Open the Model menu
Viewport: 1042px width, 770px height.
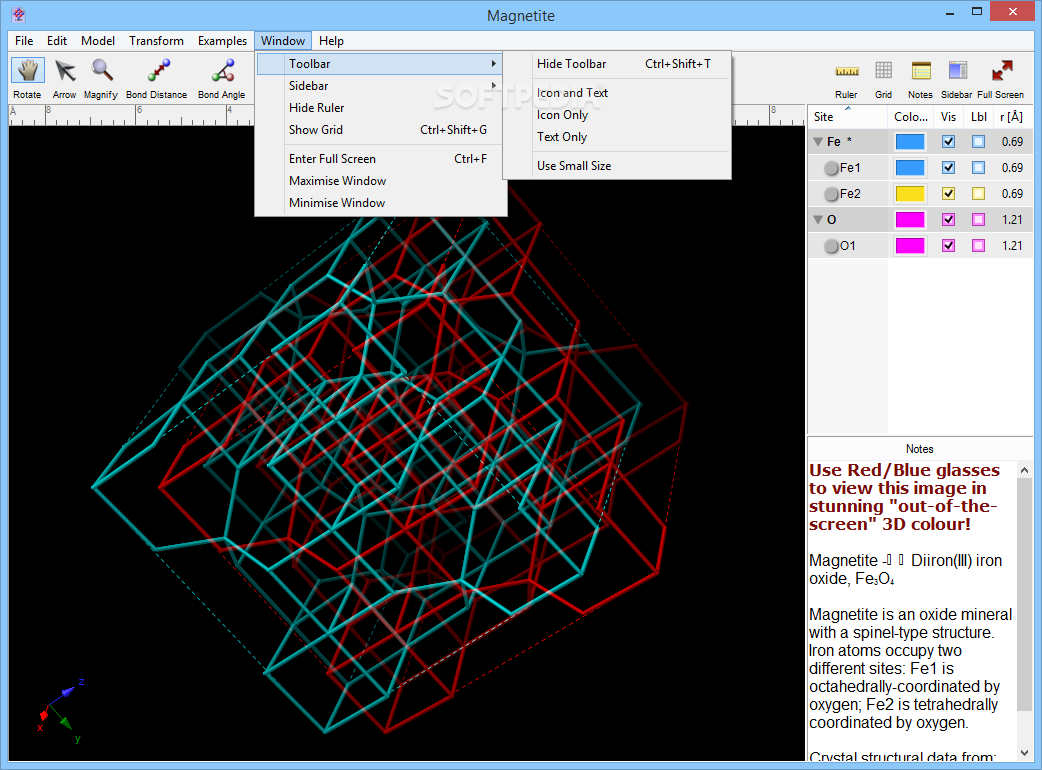tap(98, 41)
